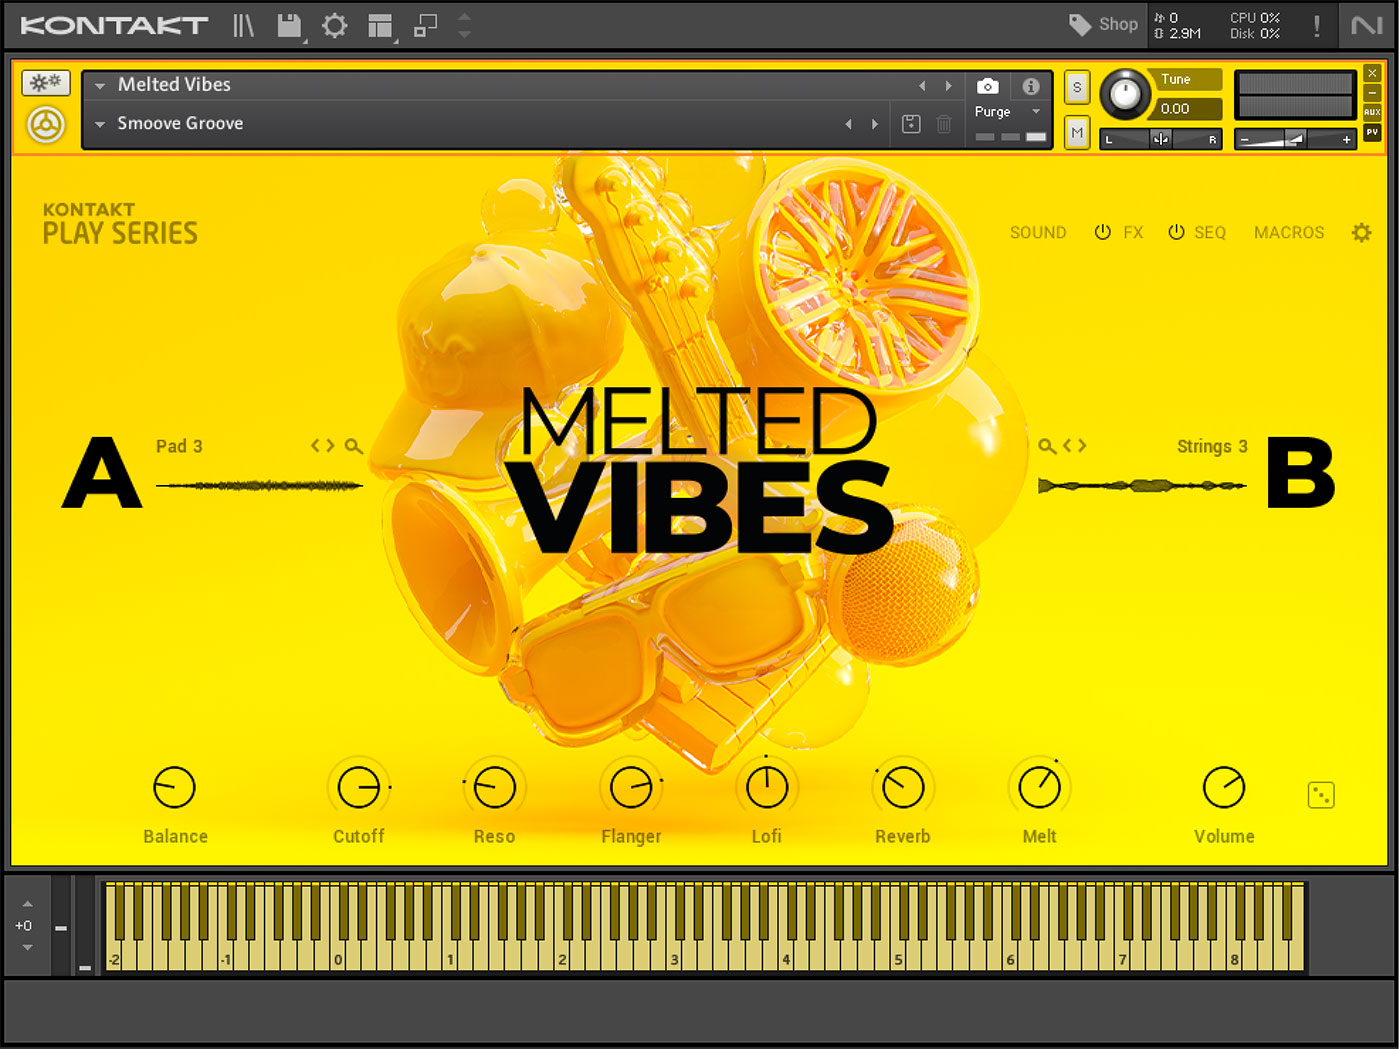1400x1049 pixels.
Task: Minimize the instrument header view
Action: [1372, 93]
